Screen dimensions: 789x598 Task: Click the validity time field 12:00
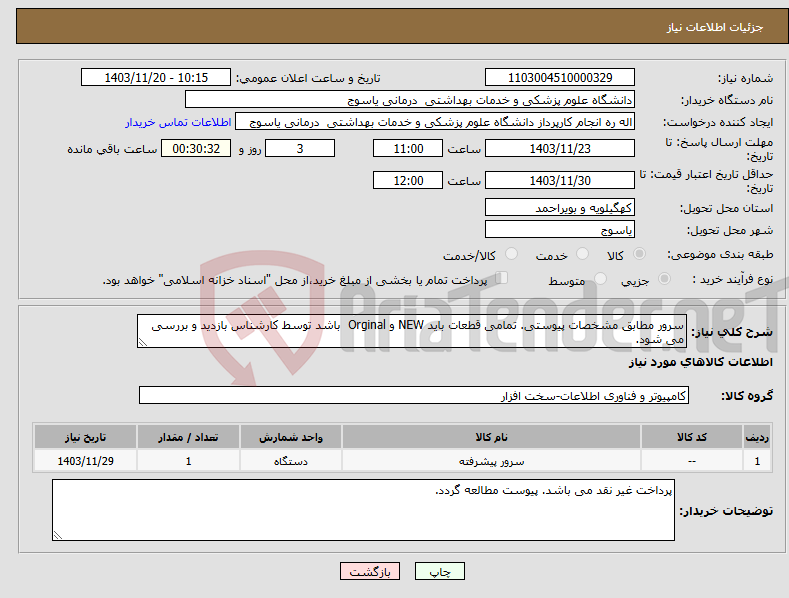(x=408, y=180)
